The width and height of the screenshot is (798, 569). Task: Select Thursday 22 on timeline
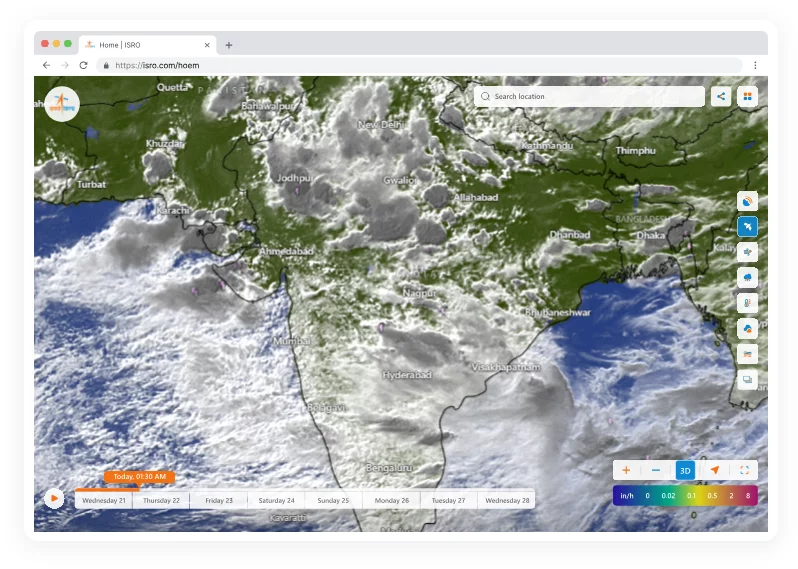161,500
